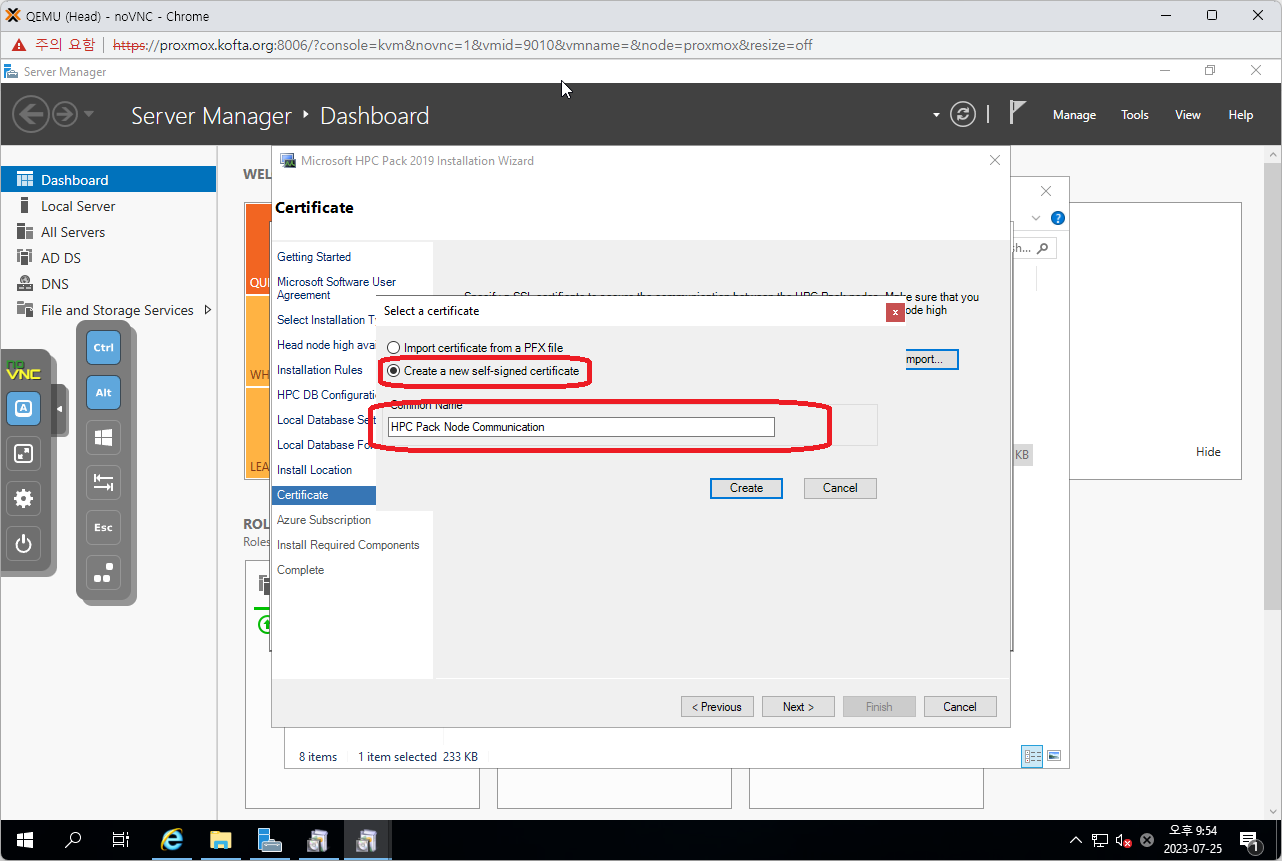The image size is (1282, 861).
Task: Click Next in the installation wizard
Action: click(x=797, y=706)
